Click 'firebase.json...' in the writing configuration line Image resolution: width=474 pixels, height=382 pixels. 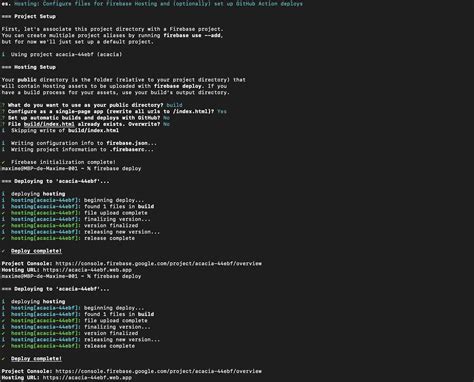tap(131, 143)
